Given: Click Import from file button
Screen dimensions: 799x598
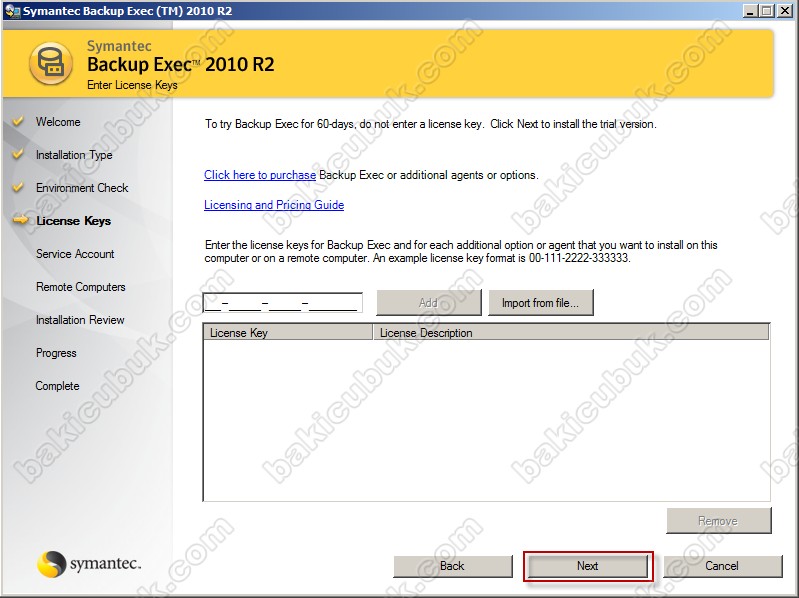Looking at the screenshot, I should pyautogui.click(x=541, y=303).
